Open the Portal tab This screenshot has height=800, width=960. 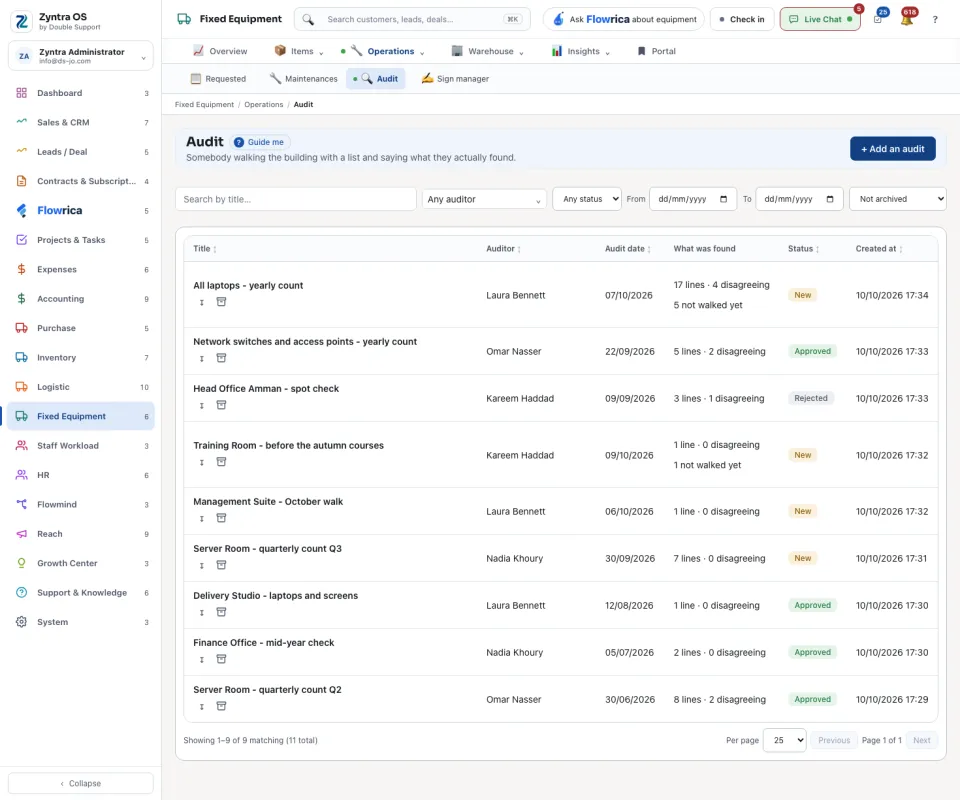(656, 51)
